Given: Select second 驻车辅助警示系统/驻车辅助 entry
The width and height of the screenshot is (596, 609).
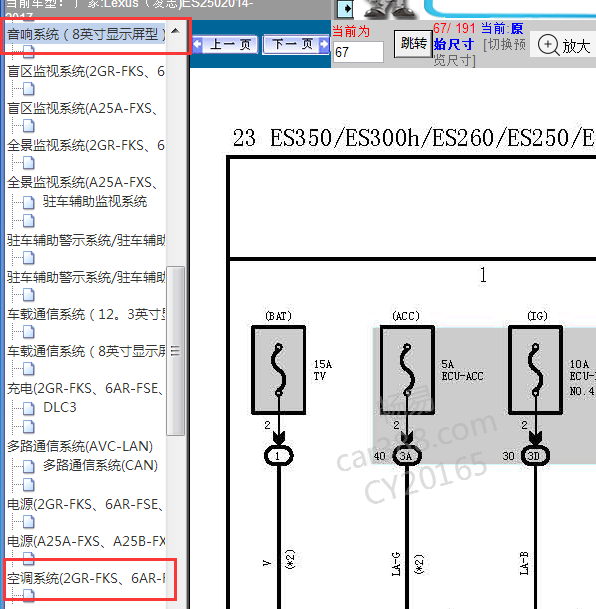Looking at the screenshot, I should 86,277.
